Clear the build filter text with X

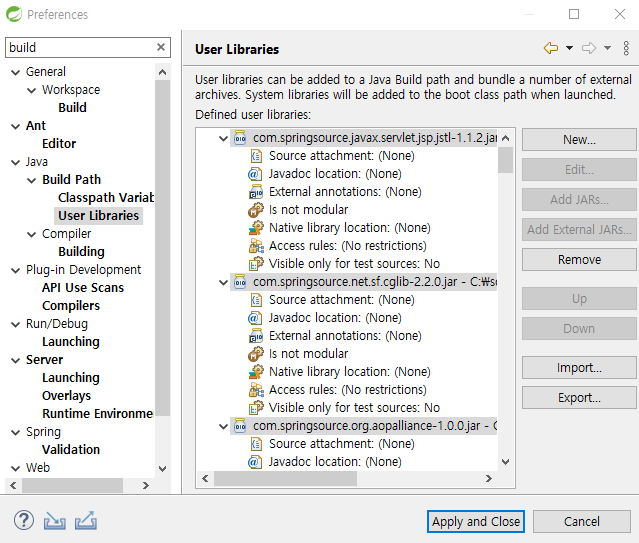(x=161, y=47)
